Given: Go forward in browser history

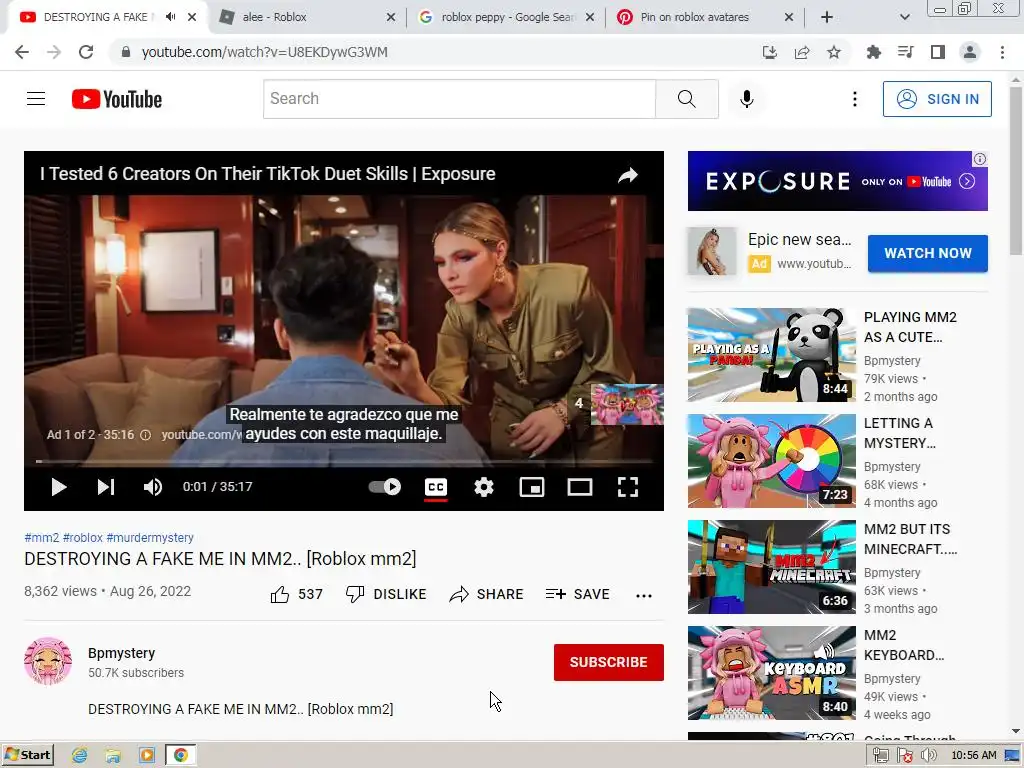Looking at the screenshot, I should coord(54,52).
